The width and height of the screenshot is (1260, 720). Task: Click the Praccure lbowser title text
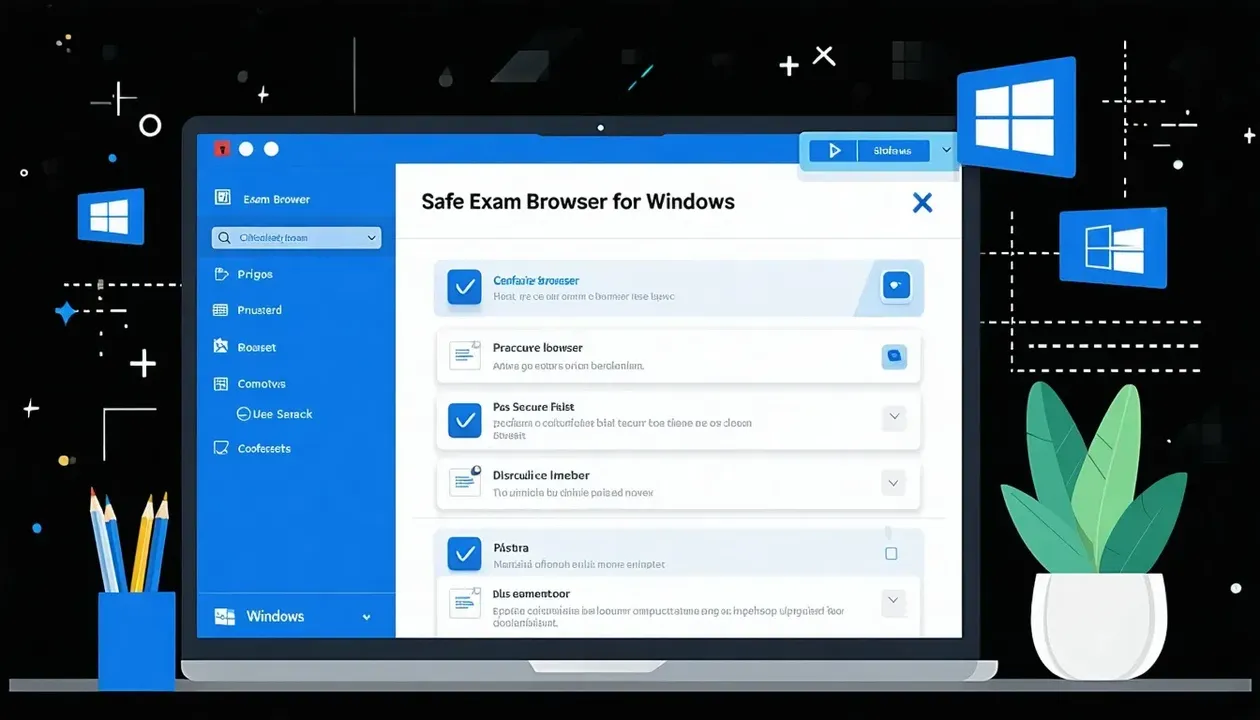pyautogui.click(x=538, y=347)
